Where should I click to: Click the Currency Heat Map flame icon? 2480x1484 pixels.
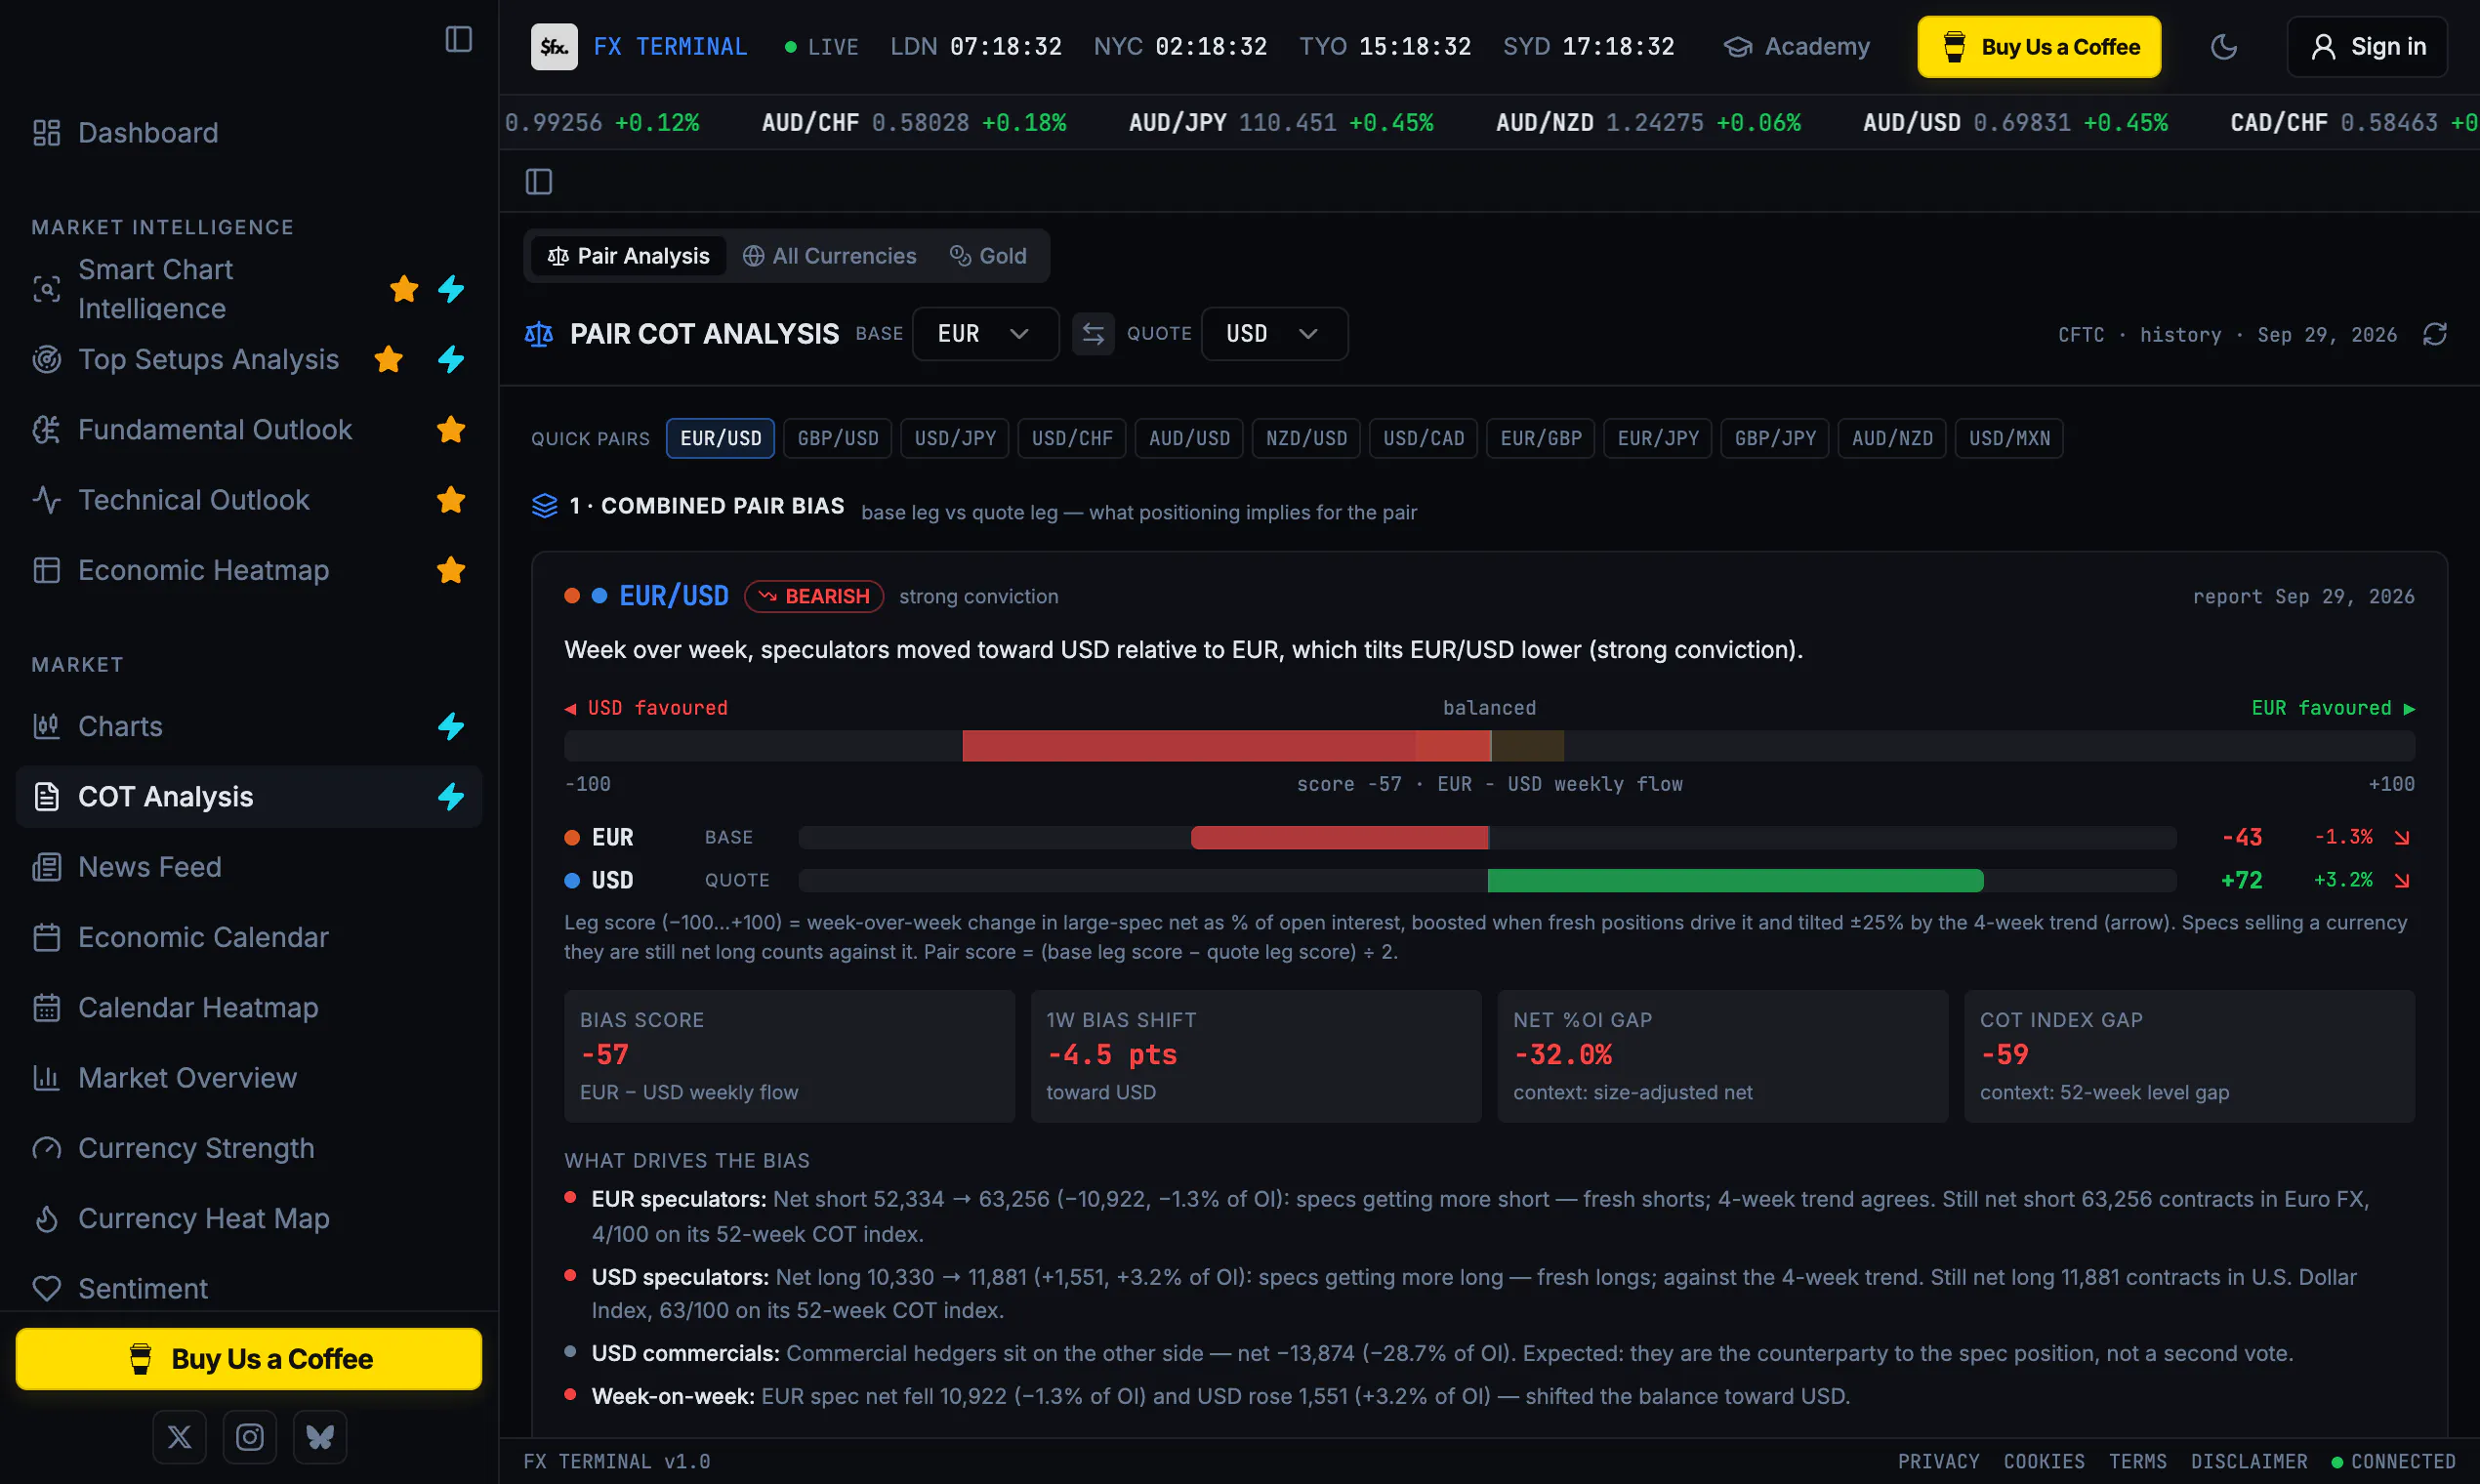(x=46, y=1219)
